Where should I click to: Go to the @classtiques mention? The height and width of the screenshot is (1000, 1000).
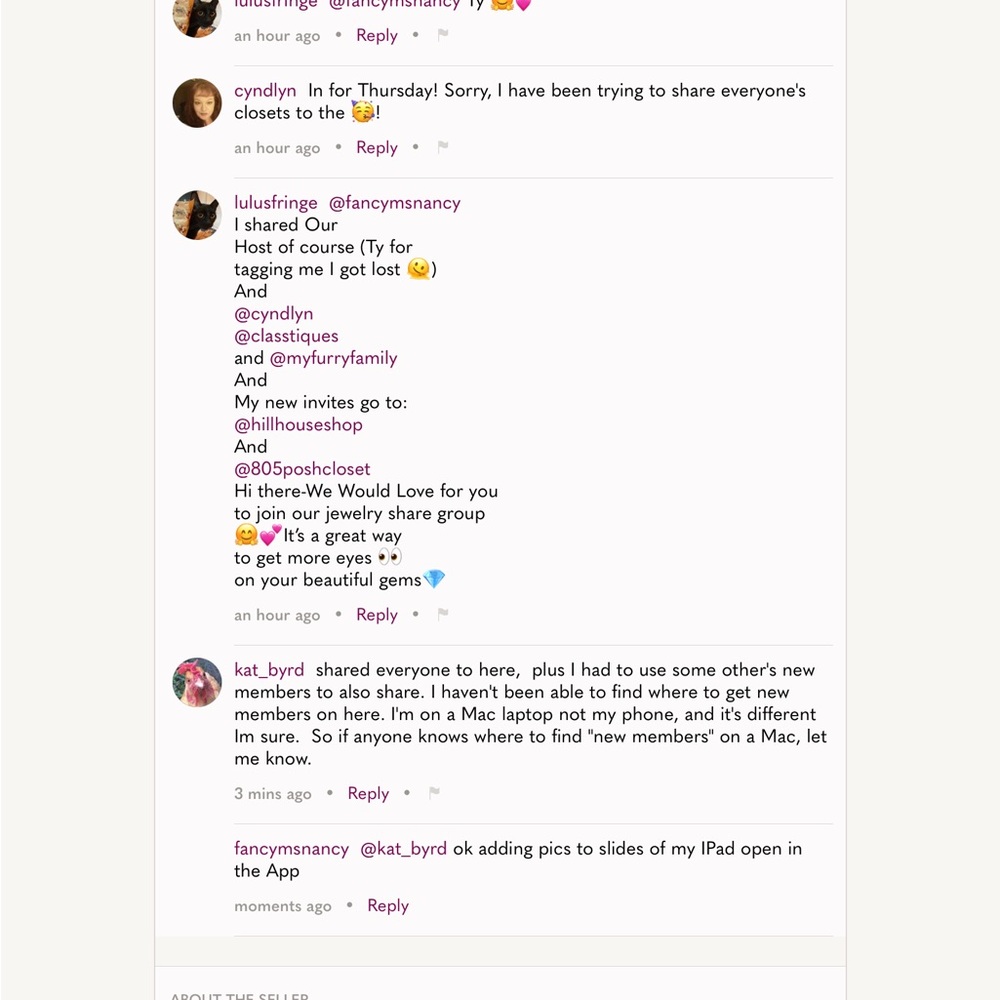(286, 336)
